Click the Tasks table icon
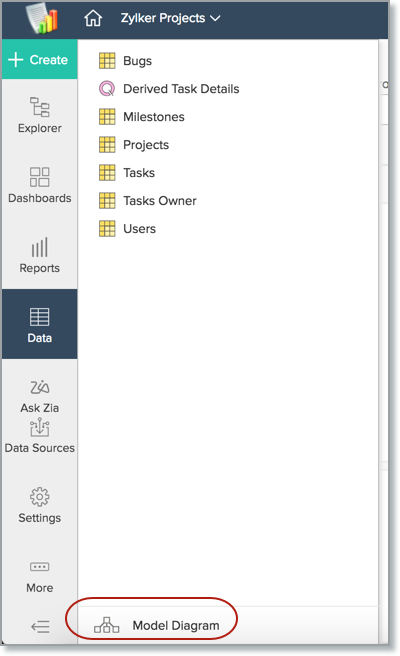Image resolution: width=400 pixels, height=656 pixels. (107, 173)
